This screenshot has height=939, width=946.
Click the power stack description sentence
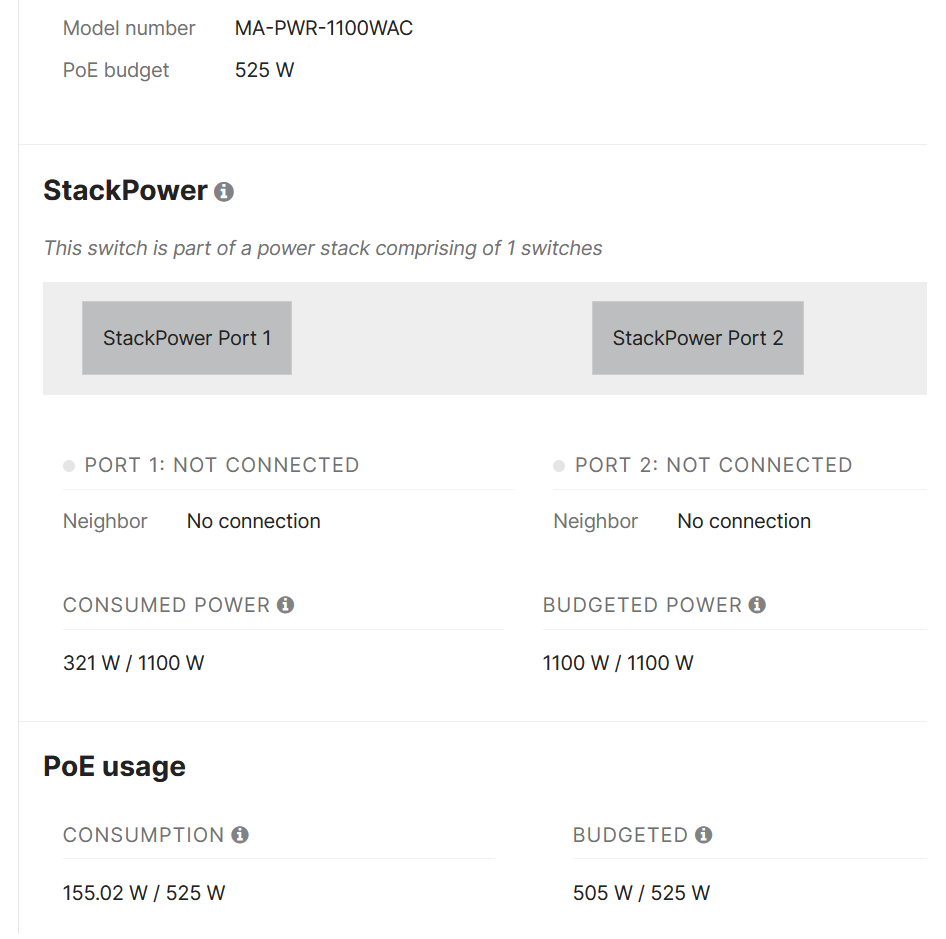pos(323,248)
